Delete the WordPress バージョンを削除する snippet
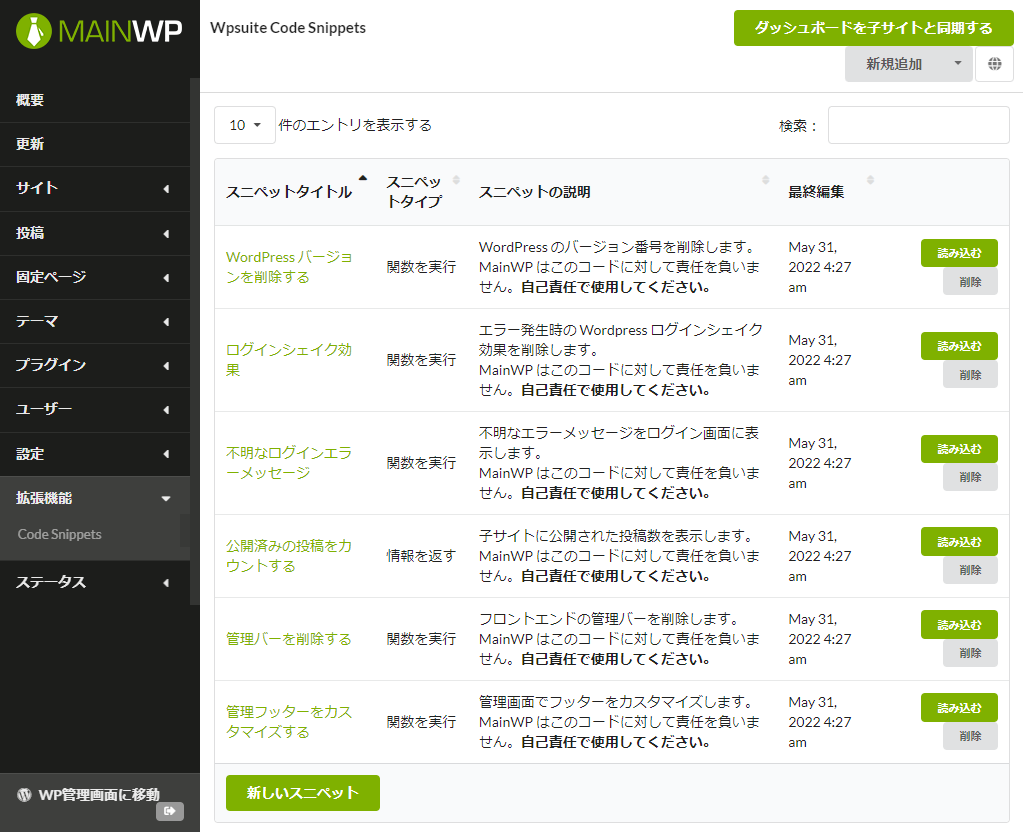This screenshot has width=1023, height=832. pyautogui.click(x=970, y=282)
